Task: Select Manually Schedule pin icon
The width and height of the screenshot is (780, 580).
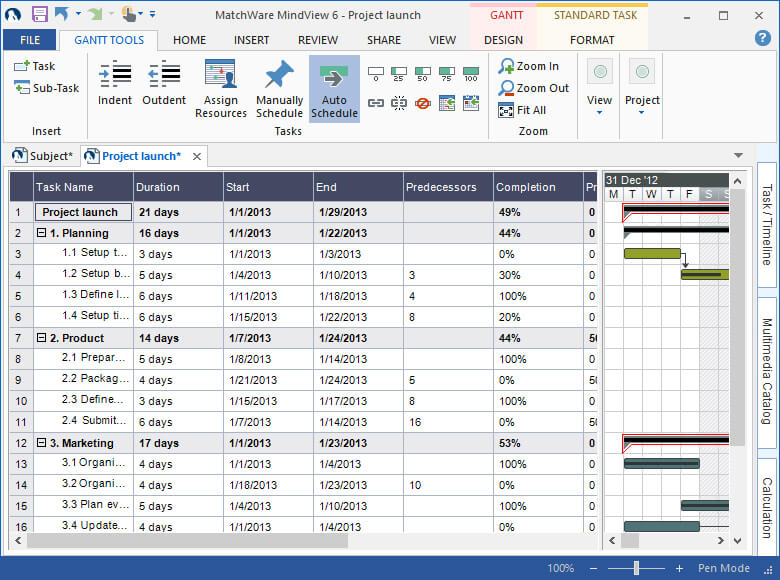Action: click(279, 75)
